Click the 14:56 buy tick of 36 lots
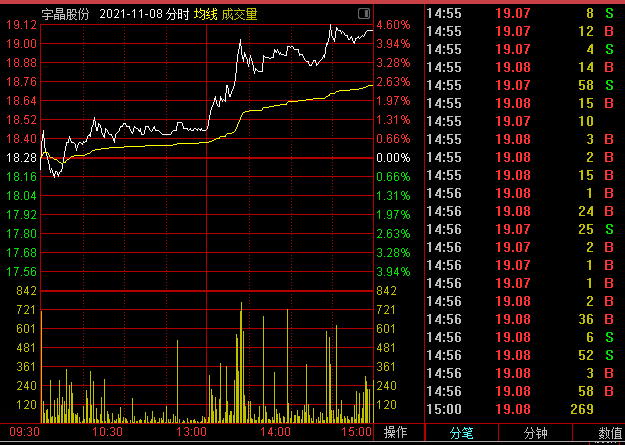Image resolution: width=625 pixels, height=445 pixels. [525, 319]
